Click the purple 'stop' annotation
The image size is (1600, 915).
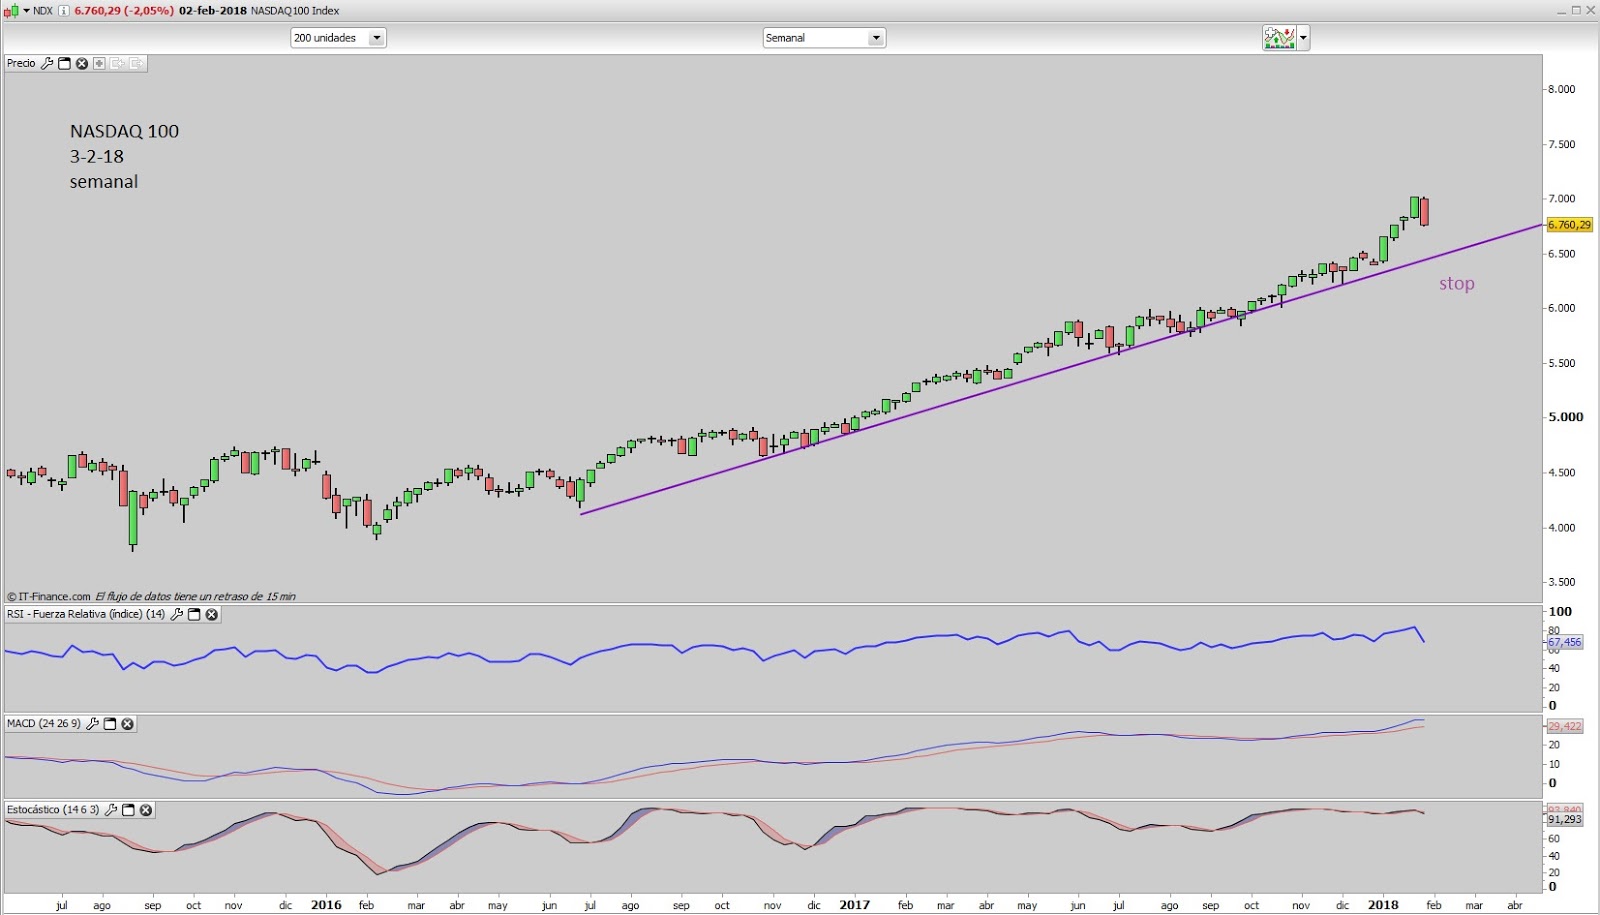(x=1457, y=284)
